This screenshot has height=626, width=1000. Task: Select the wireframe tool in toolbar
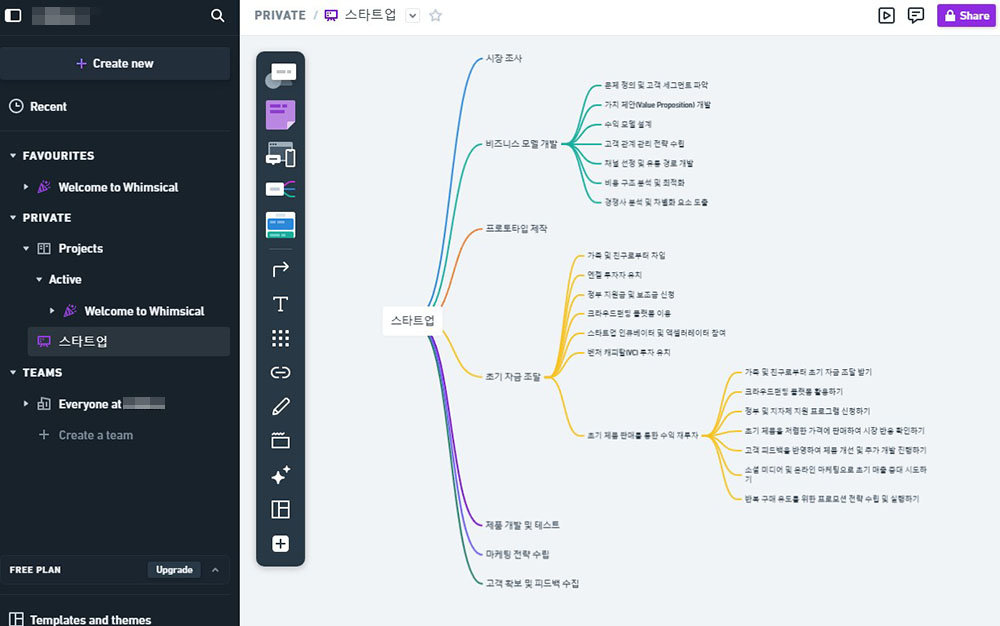pyautogui.click(x=280, y=155)
